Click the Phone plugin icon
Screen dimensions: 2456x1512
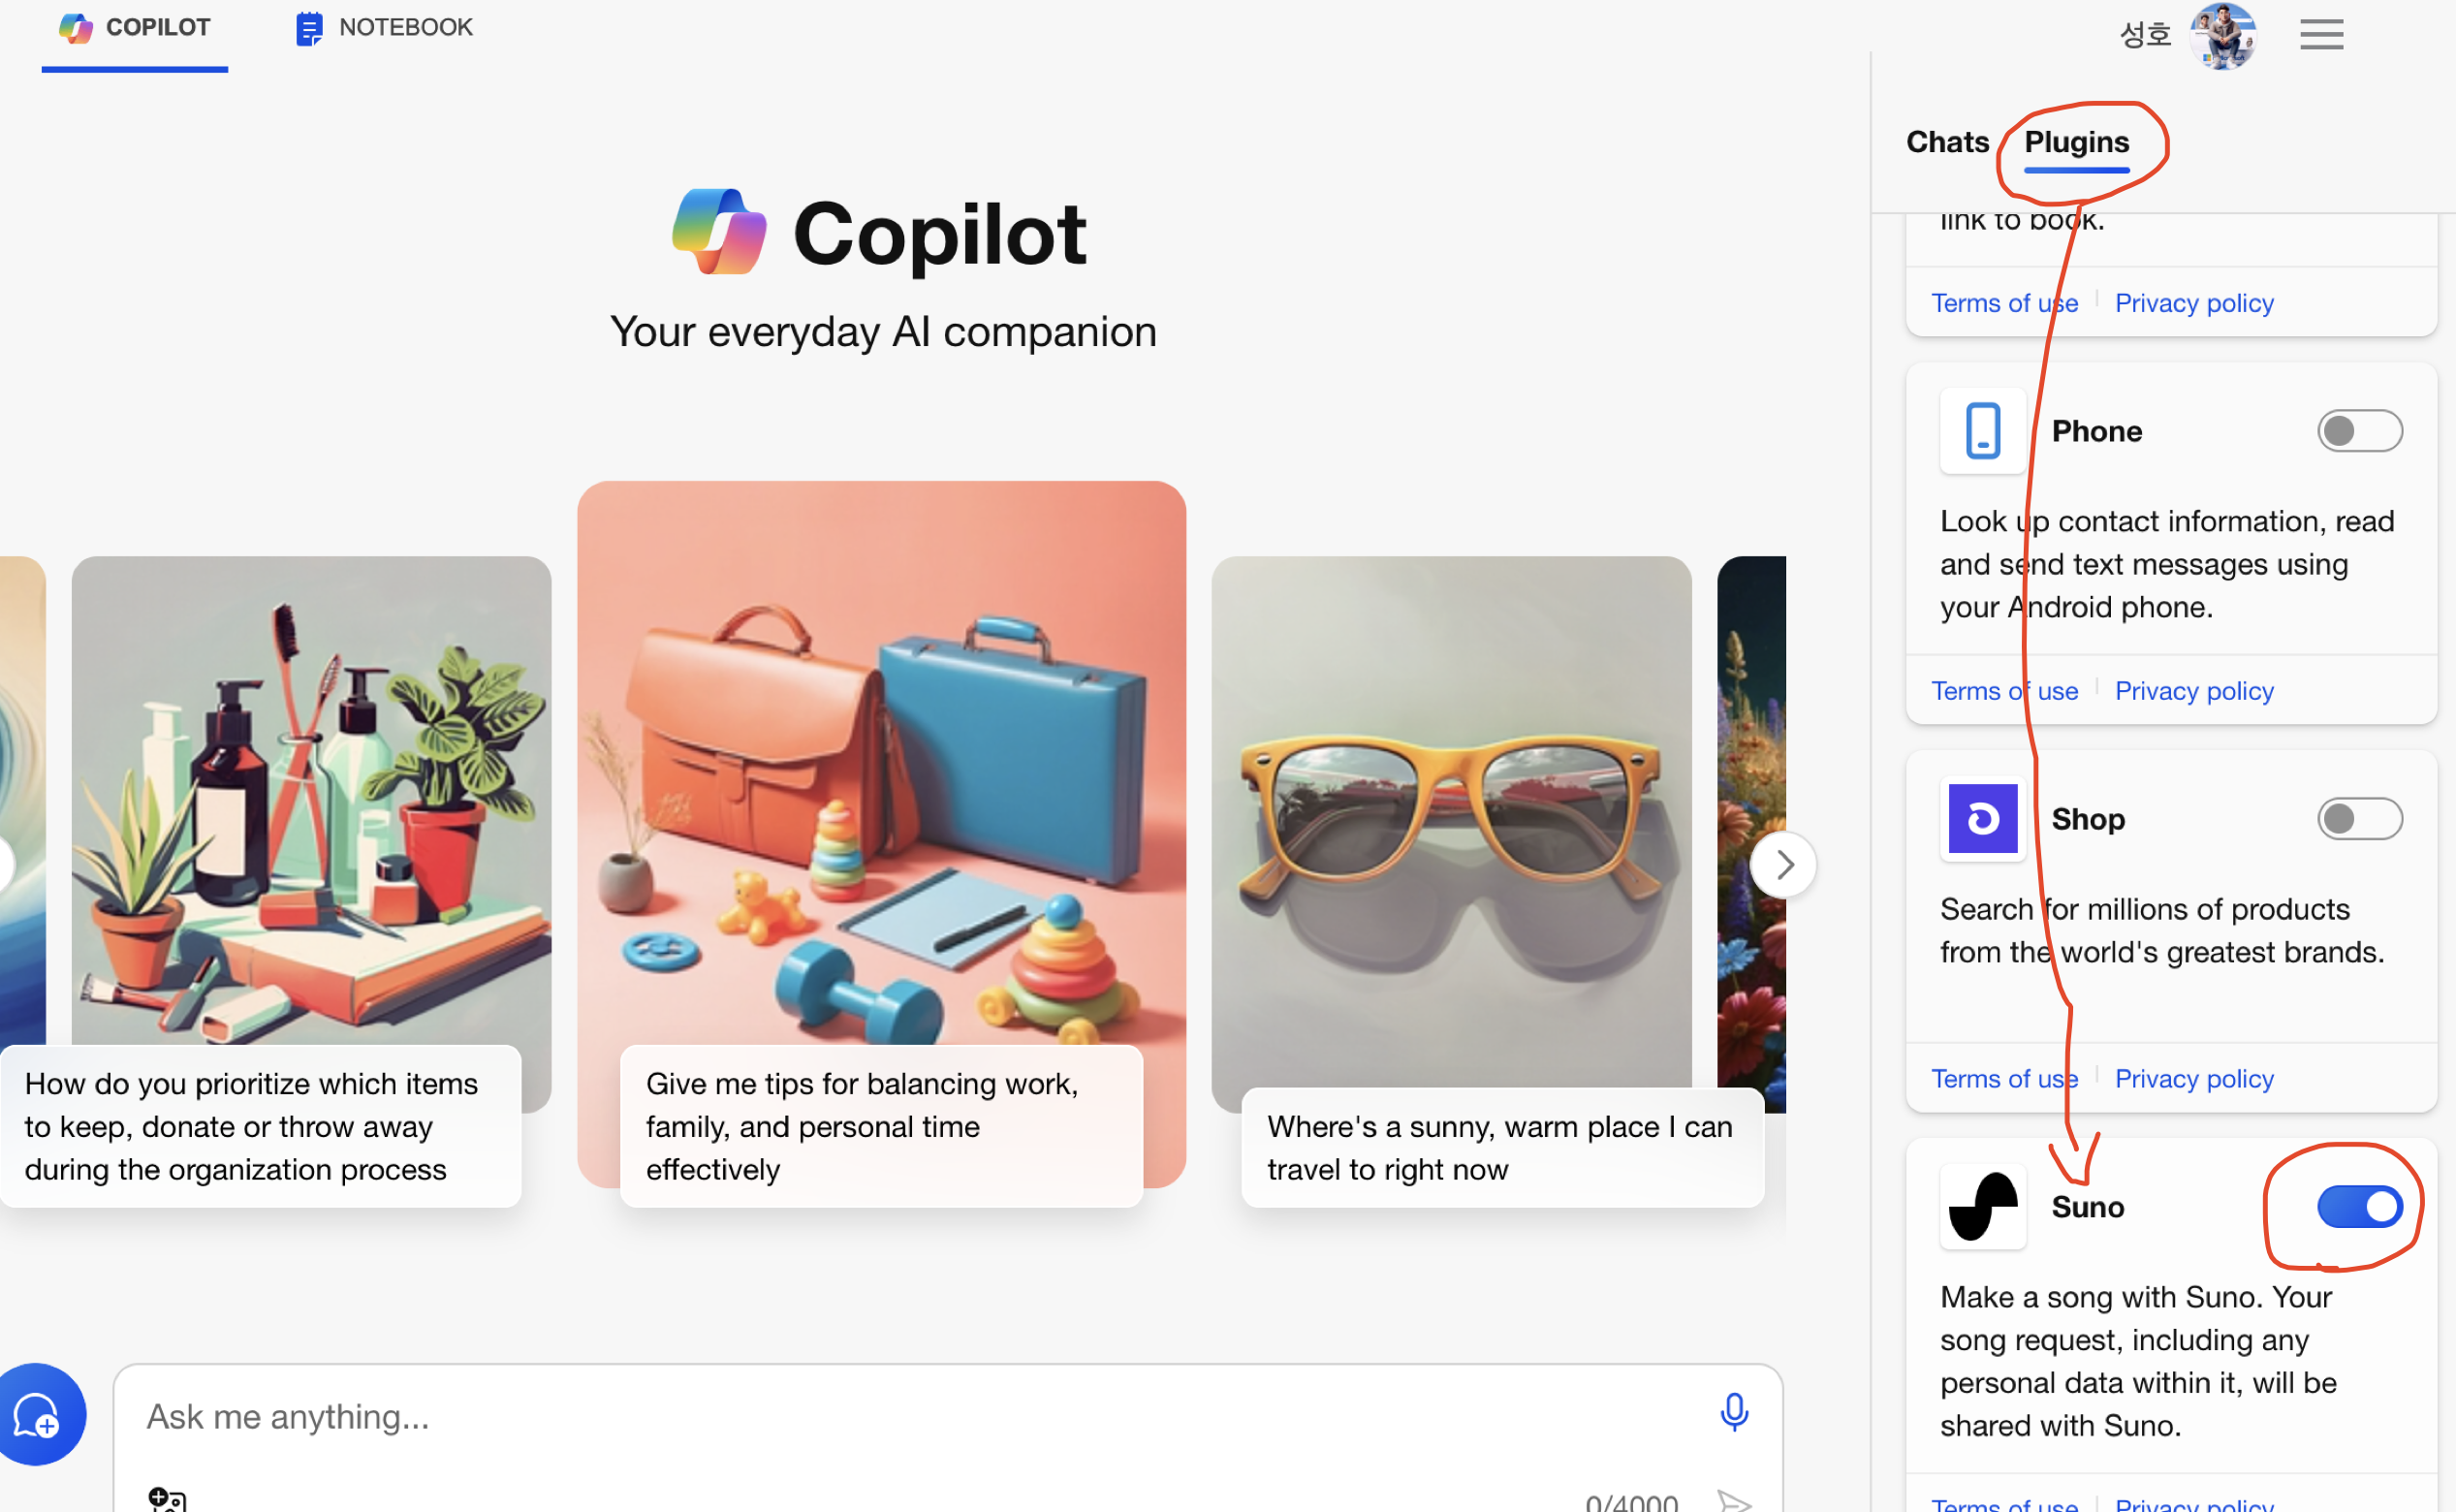1982,431
